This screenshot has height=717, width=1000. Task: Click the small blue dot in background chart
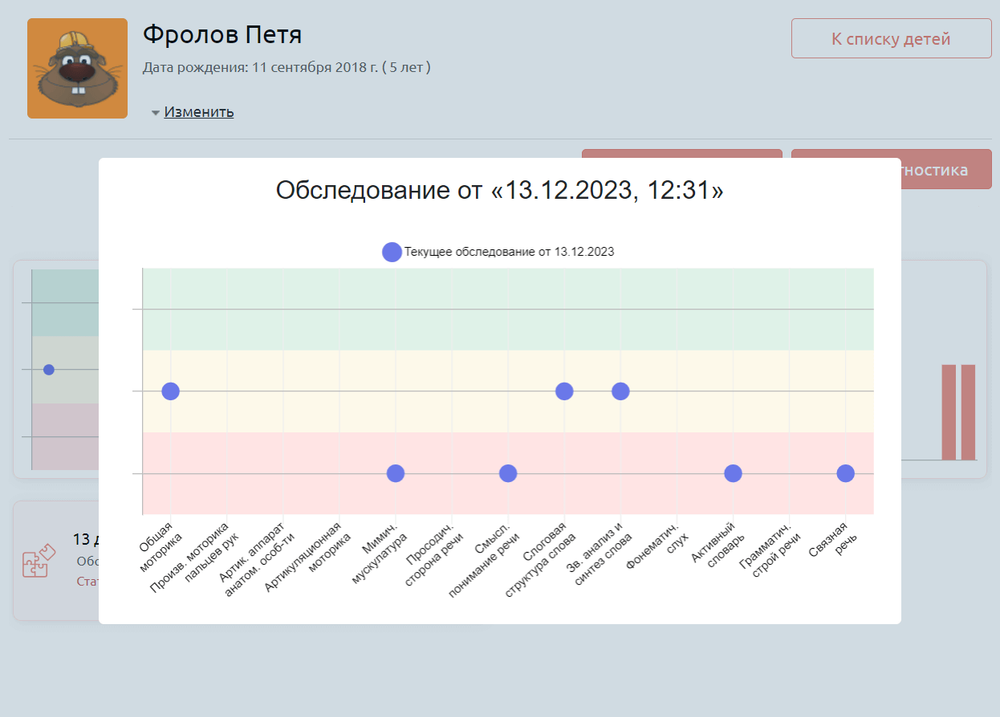pyautogui.click(x=49, y=370)
